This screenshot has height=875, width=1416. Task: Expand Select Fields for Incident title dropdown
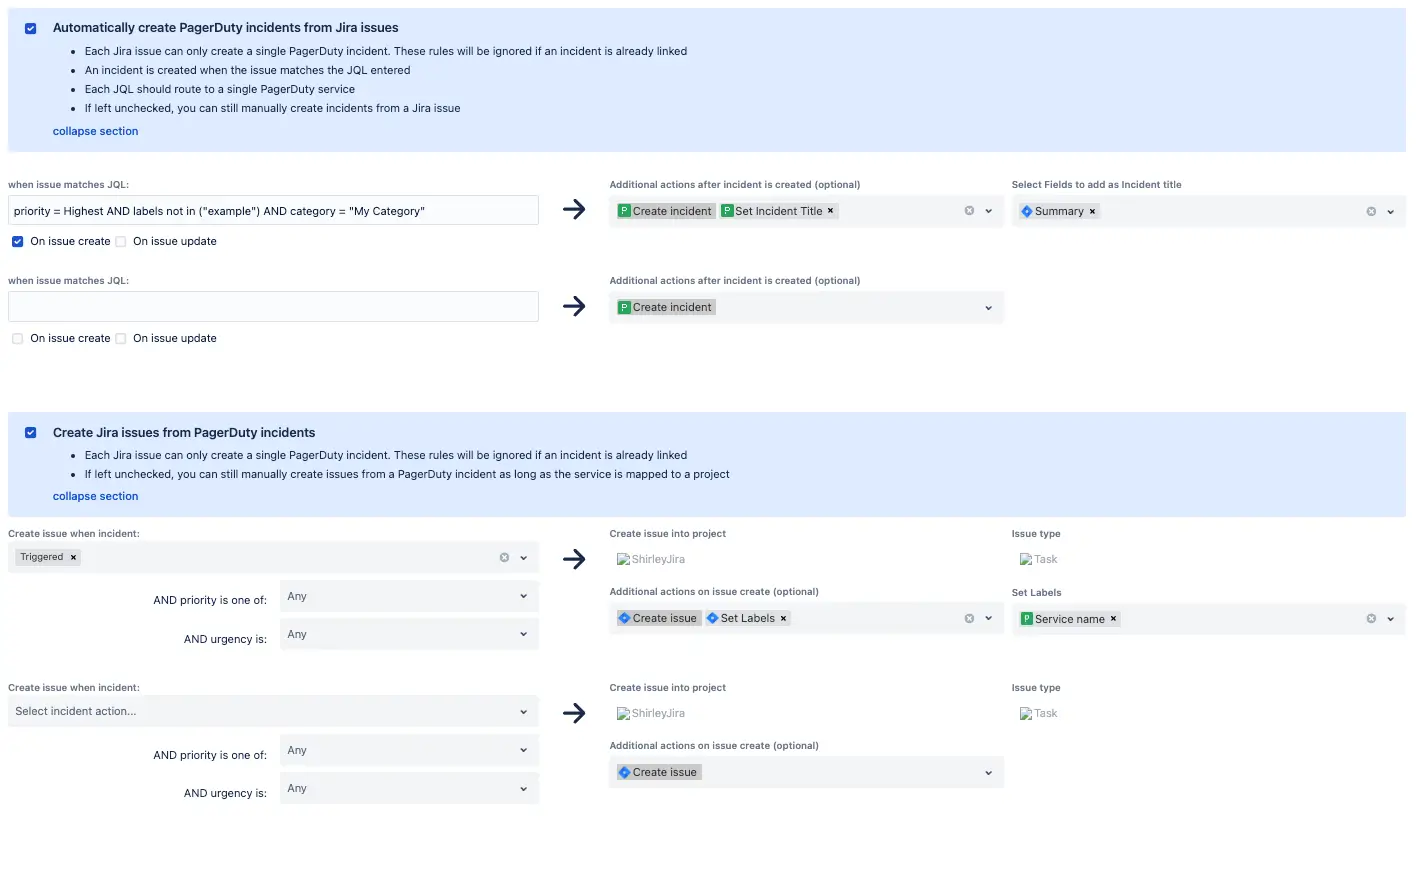pyautogui.click(x=1391, y=212)
